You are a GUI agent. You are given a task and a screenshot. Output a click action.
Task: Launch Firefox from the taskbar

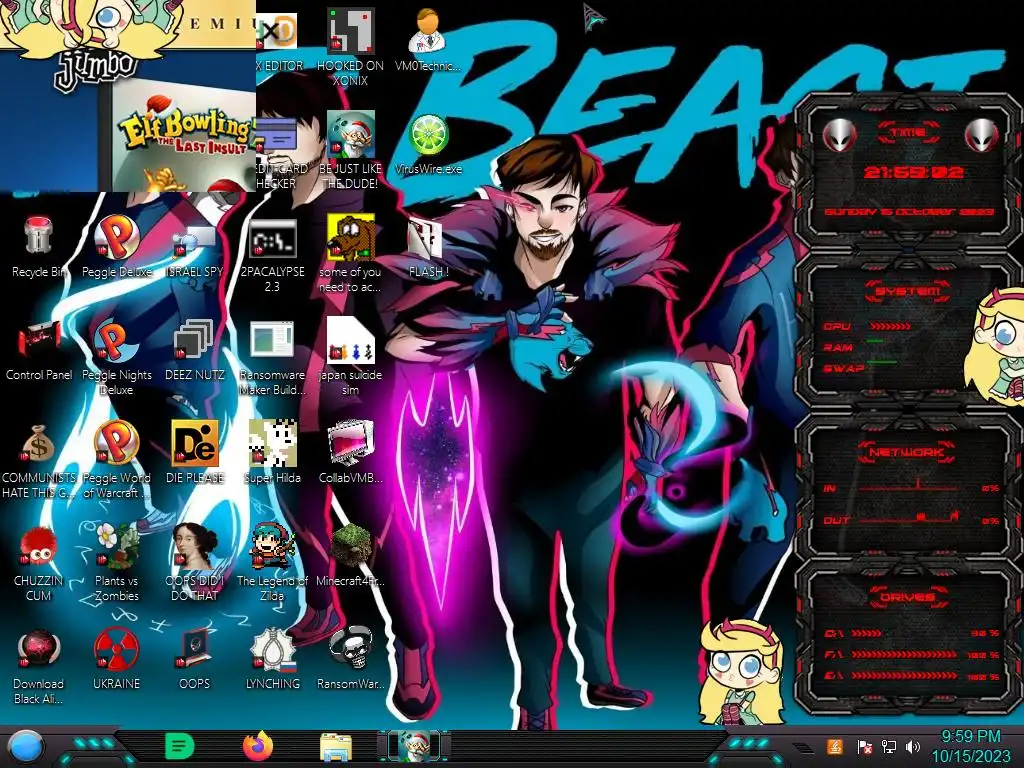pyautogui.click(x=257, y=746)
